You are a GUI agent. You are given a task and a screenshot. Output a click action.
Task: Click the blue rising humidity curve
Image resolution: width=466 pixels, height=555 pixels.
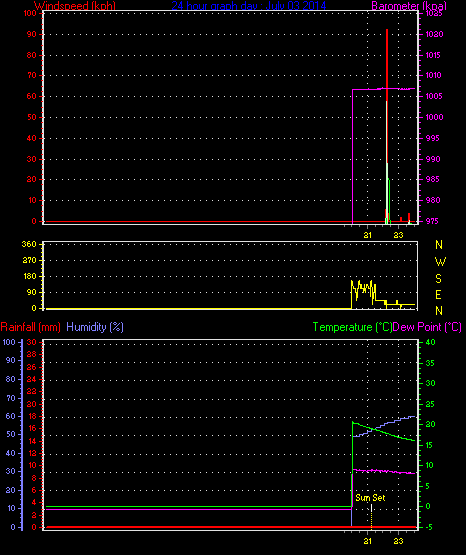(x=384, y=426)
